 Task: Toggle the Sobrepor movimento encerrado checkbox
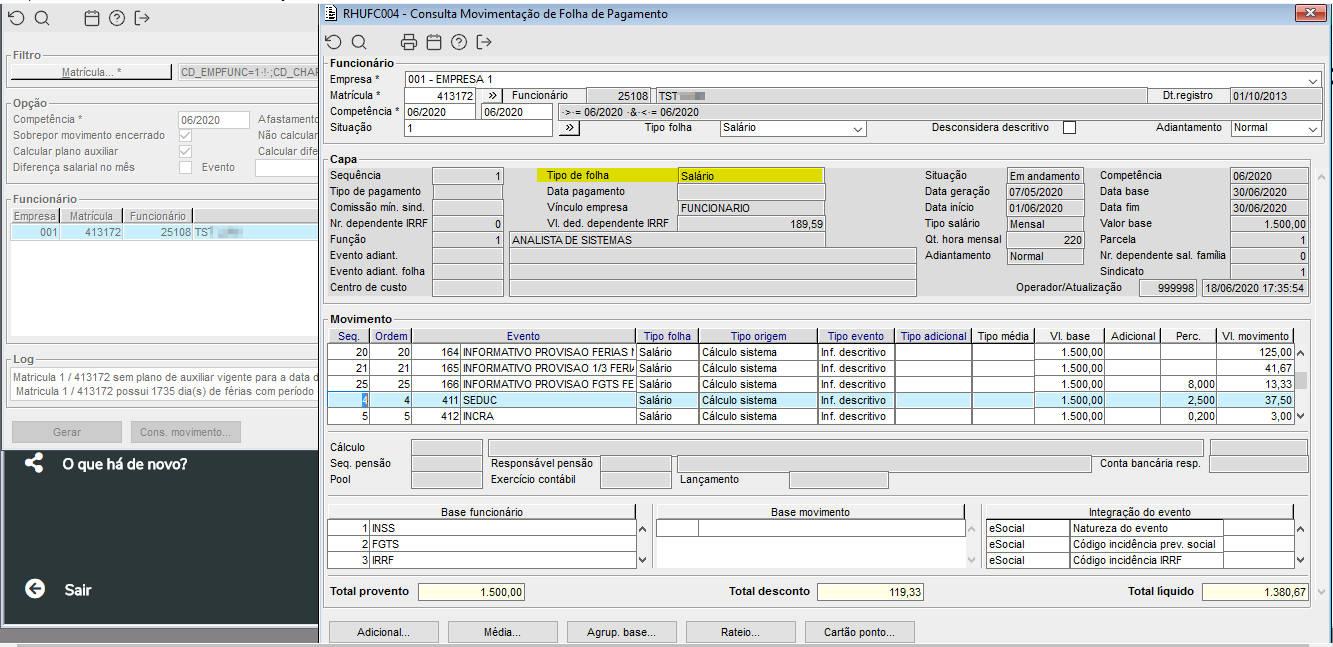point(185,136)
